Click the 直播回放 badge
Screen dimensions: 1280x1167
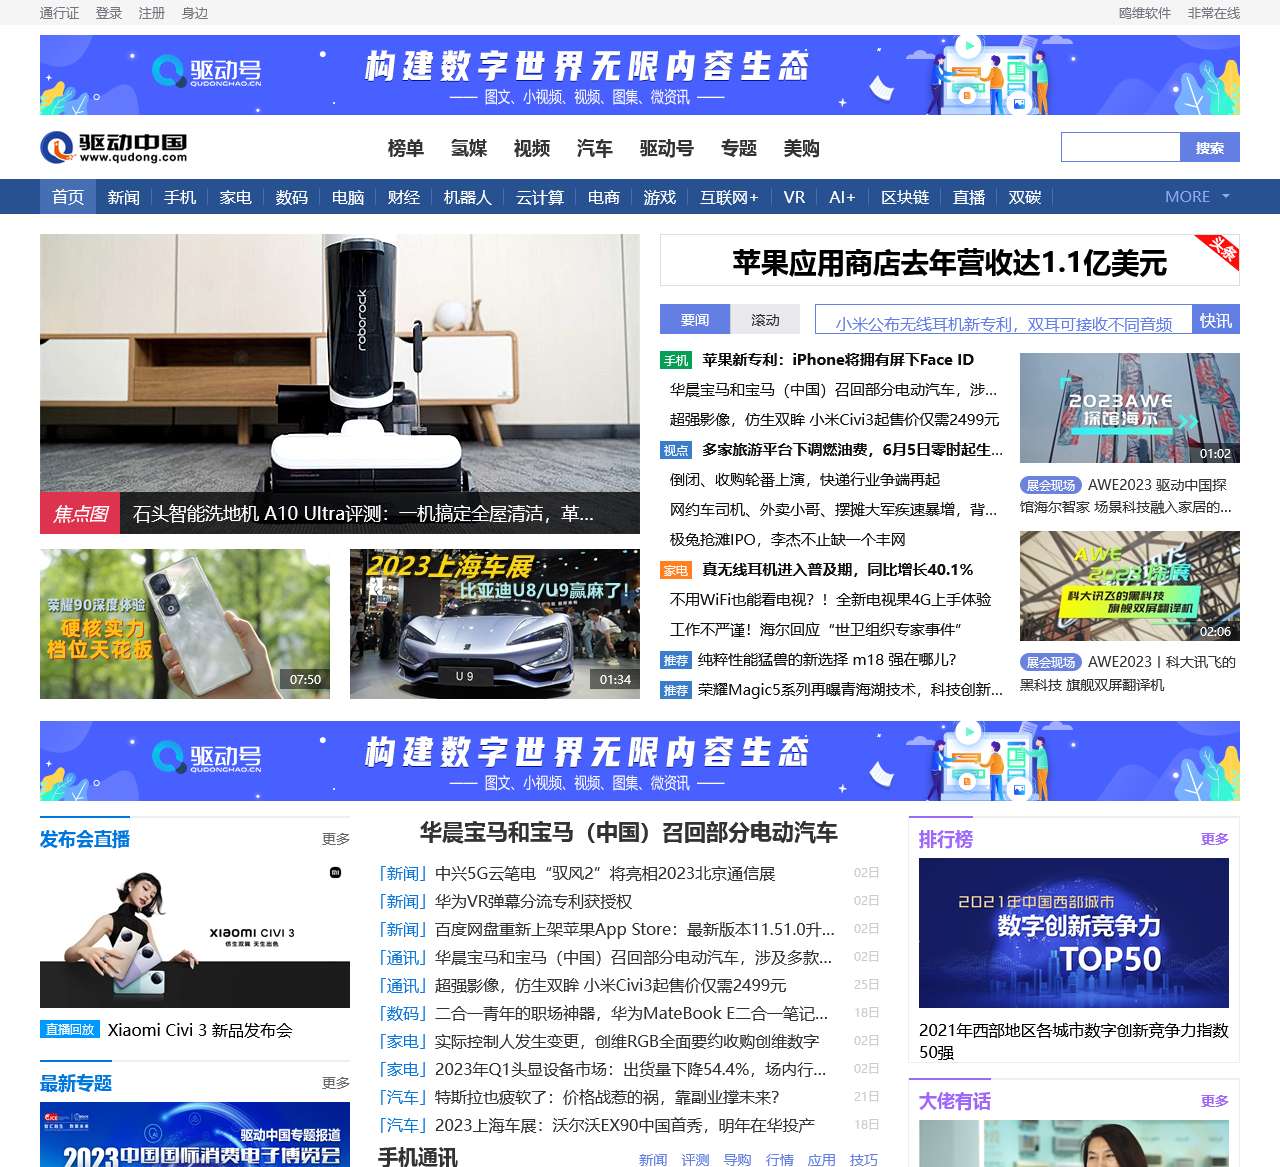tap(71, 1029)
